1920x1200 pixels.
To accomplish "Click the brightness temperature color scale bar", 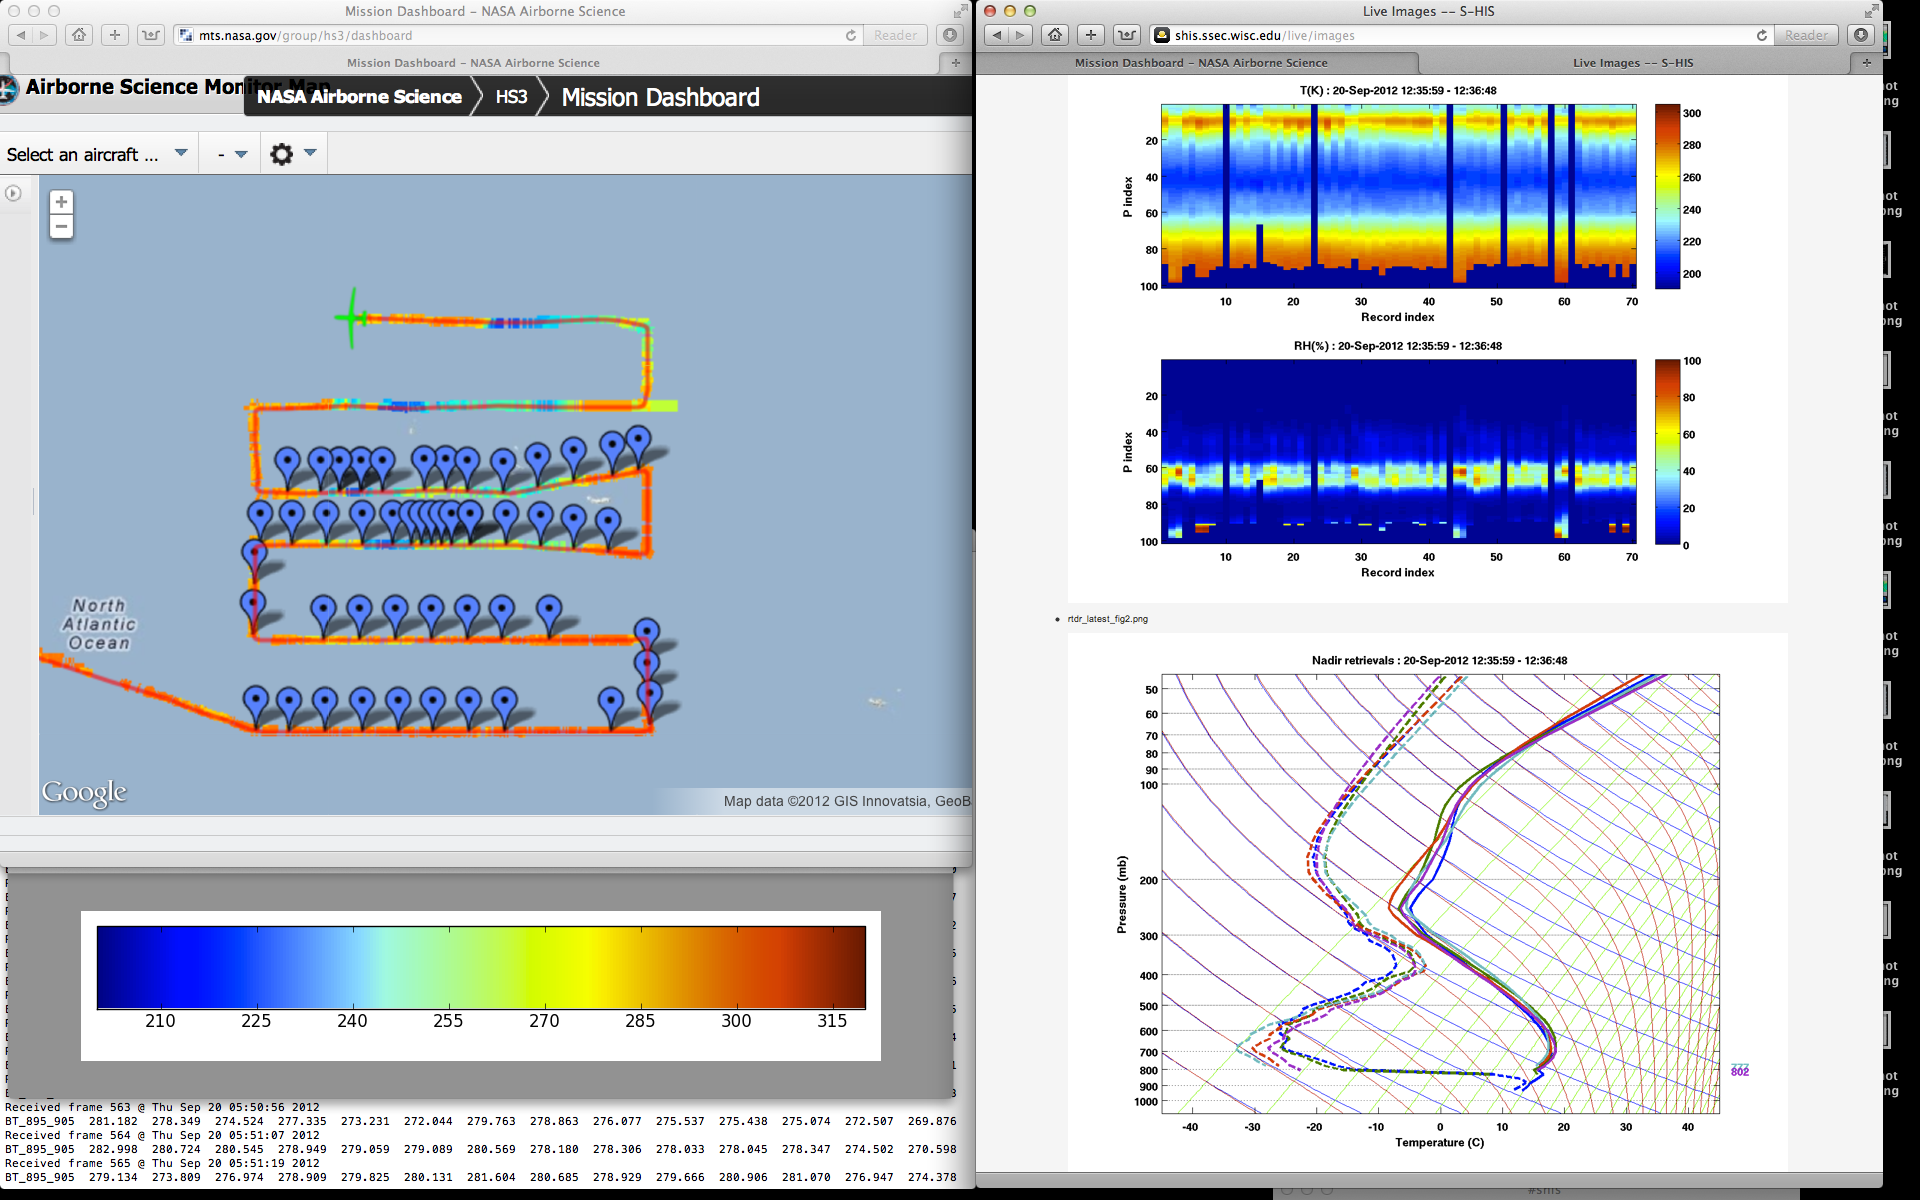I will pyautogui.click(x=481, y=967).
